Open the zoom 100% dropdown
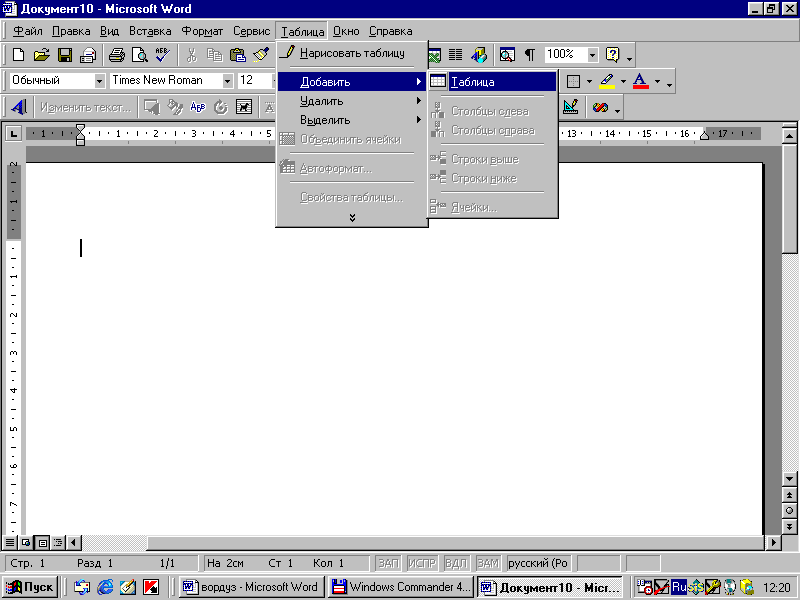This screenshot has height=600, width=800. click(592, 55)
